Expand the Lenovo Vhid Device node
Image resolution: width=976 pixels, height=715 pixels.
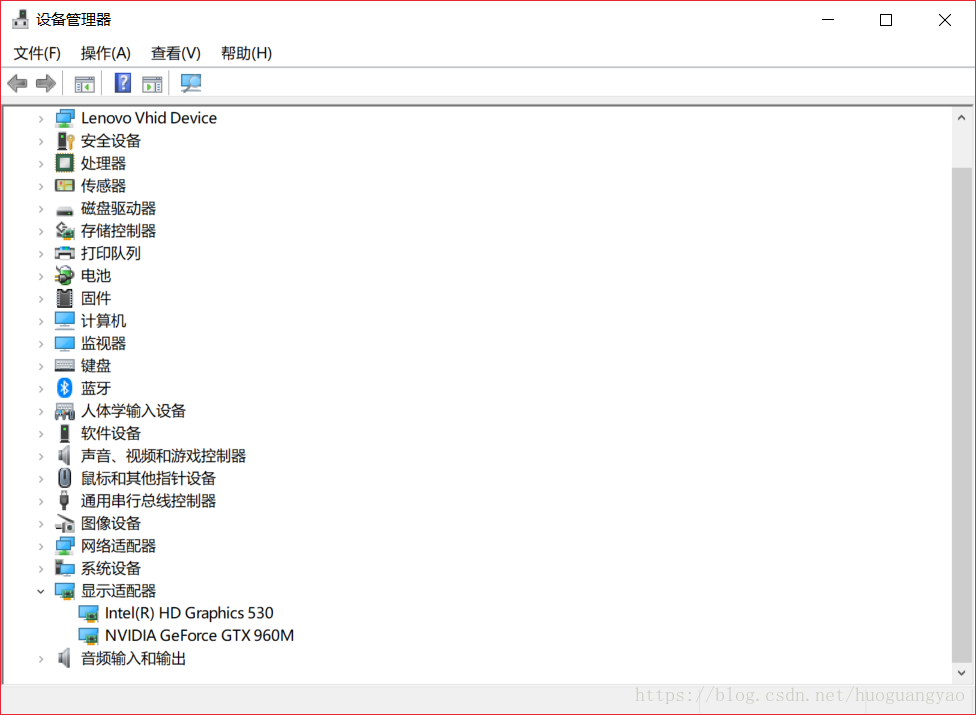(x=41, y=118)
